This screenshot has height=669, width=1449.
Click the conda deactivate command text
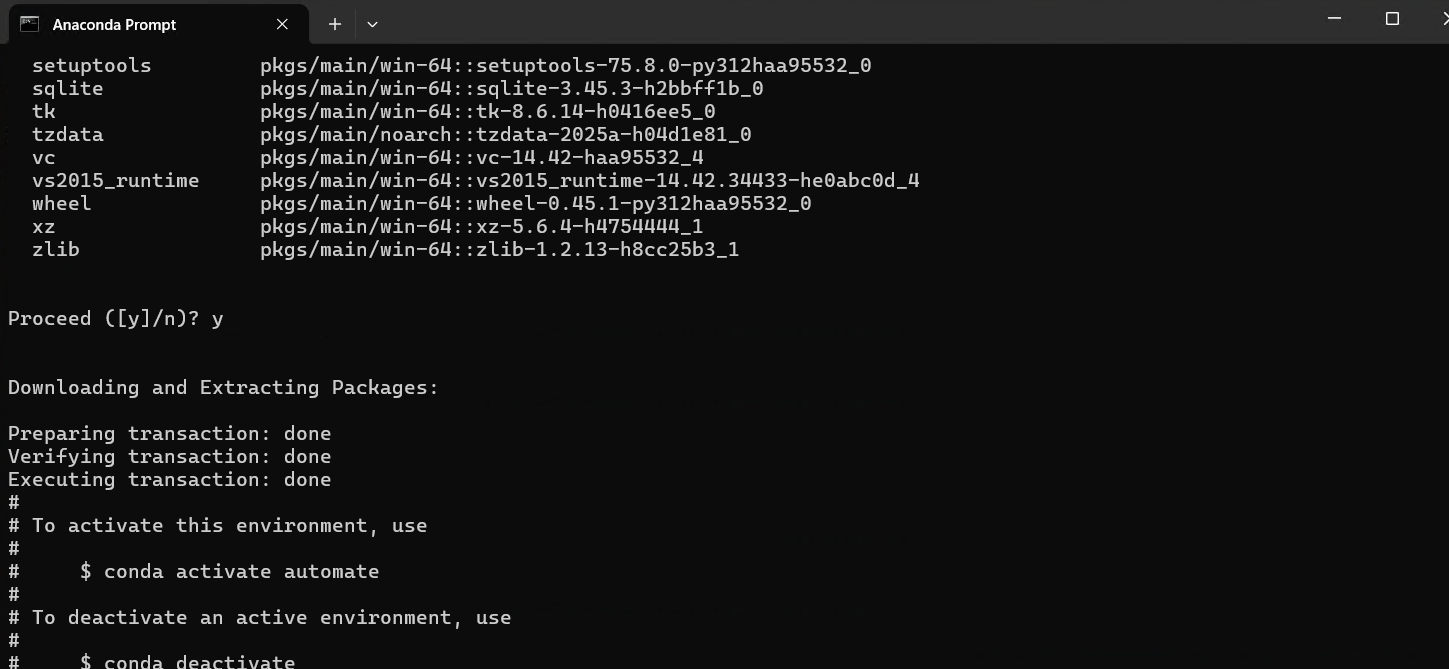(x=200, y=662)
